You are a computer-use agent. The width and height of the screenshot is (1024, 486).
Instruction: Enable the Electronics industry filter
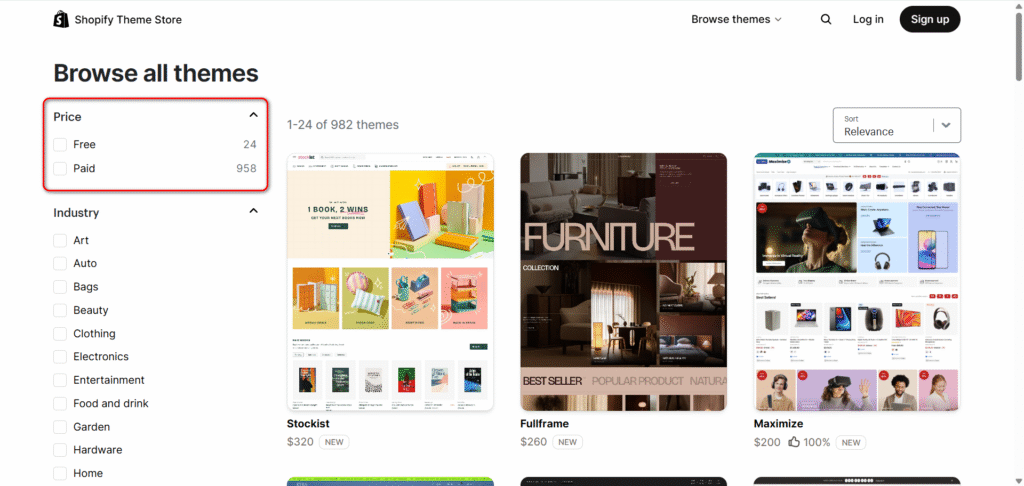60,357
